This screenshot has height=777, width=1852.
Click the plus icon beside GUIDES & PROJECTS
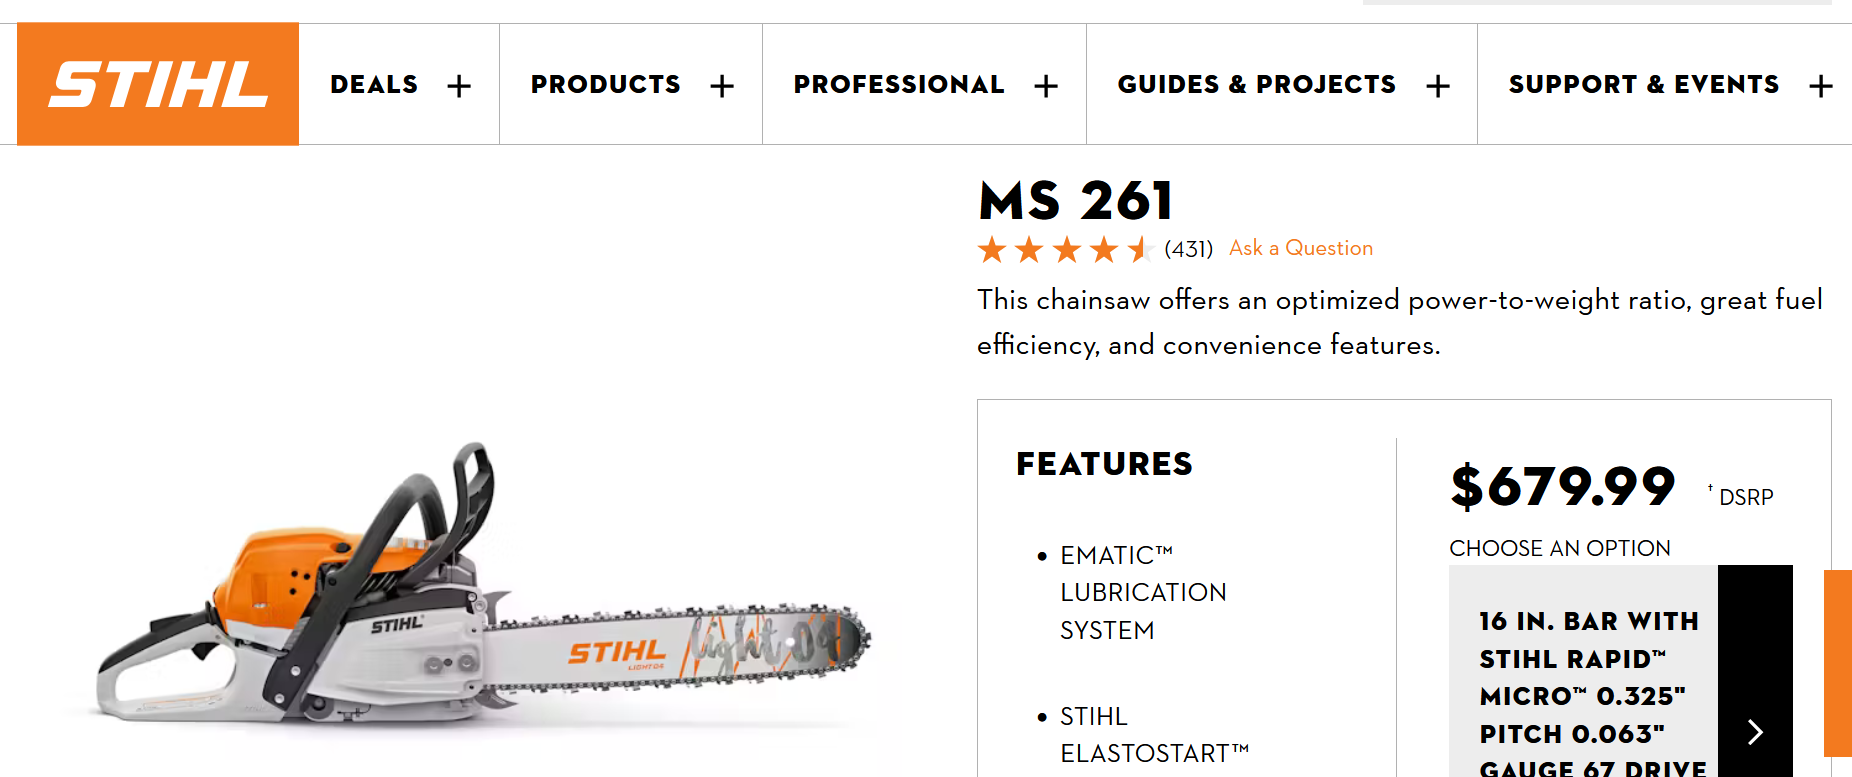click(1438, 86)
